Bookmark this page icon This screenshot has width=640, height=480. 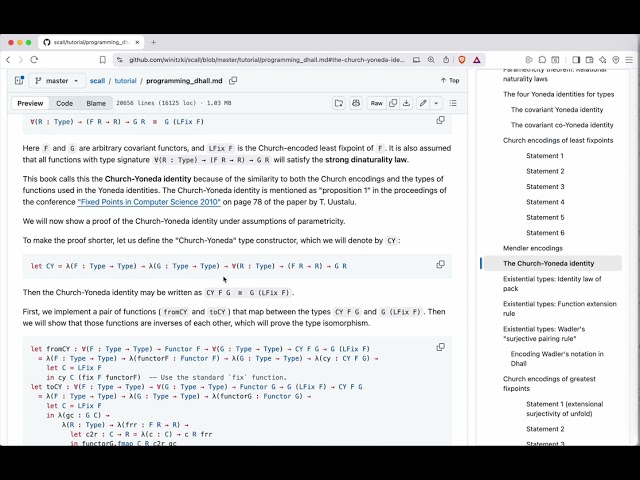(x=102, y=60)
